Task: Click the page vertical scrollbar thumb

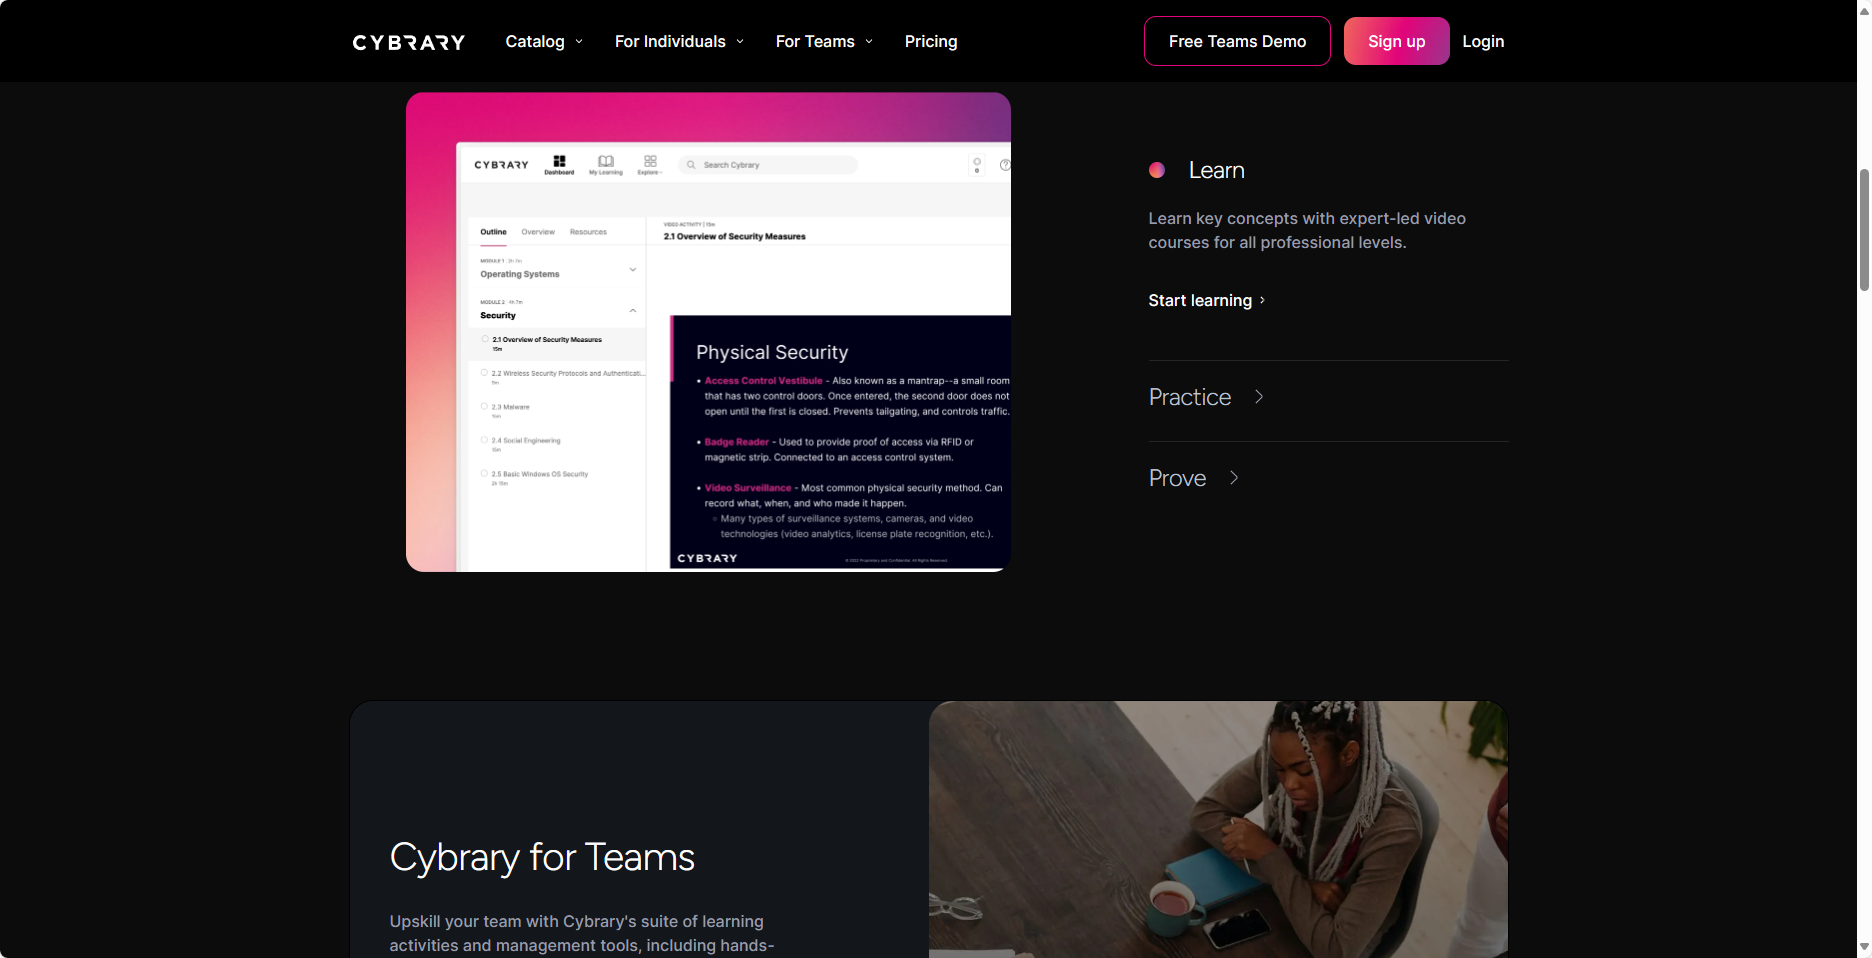Action: coord(1864,230)
